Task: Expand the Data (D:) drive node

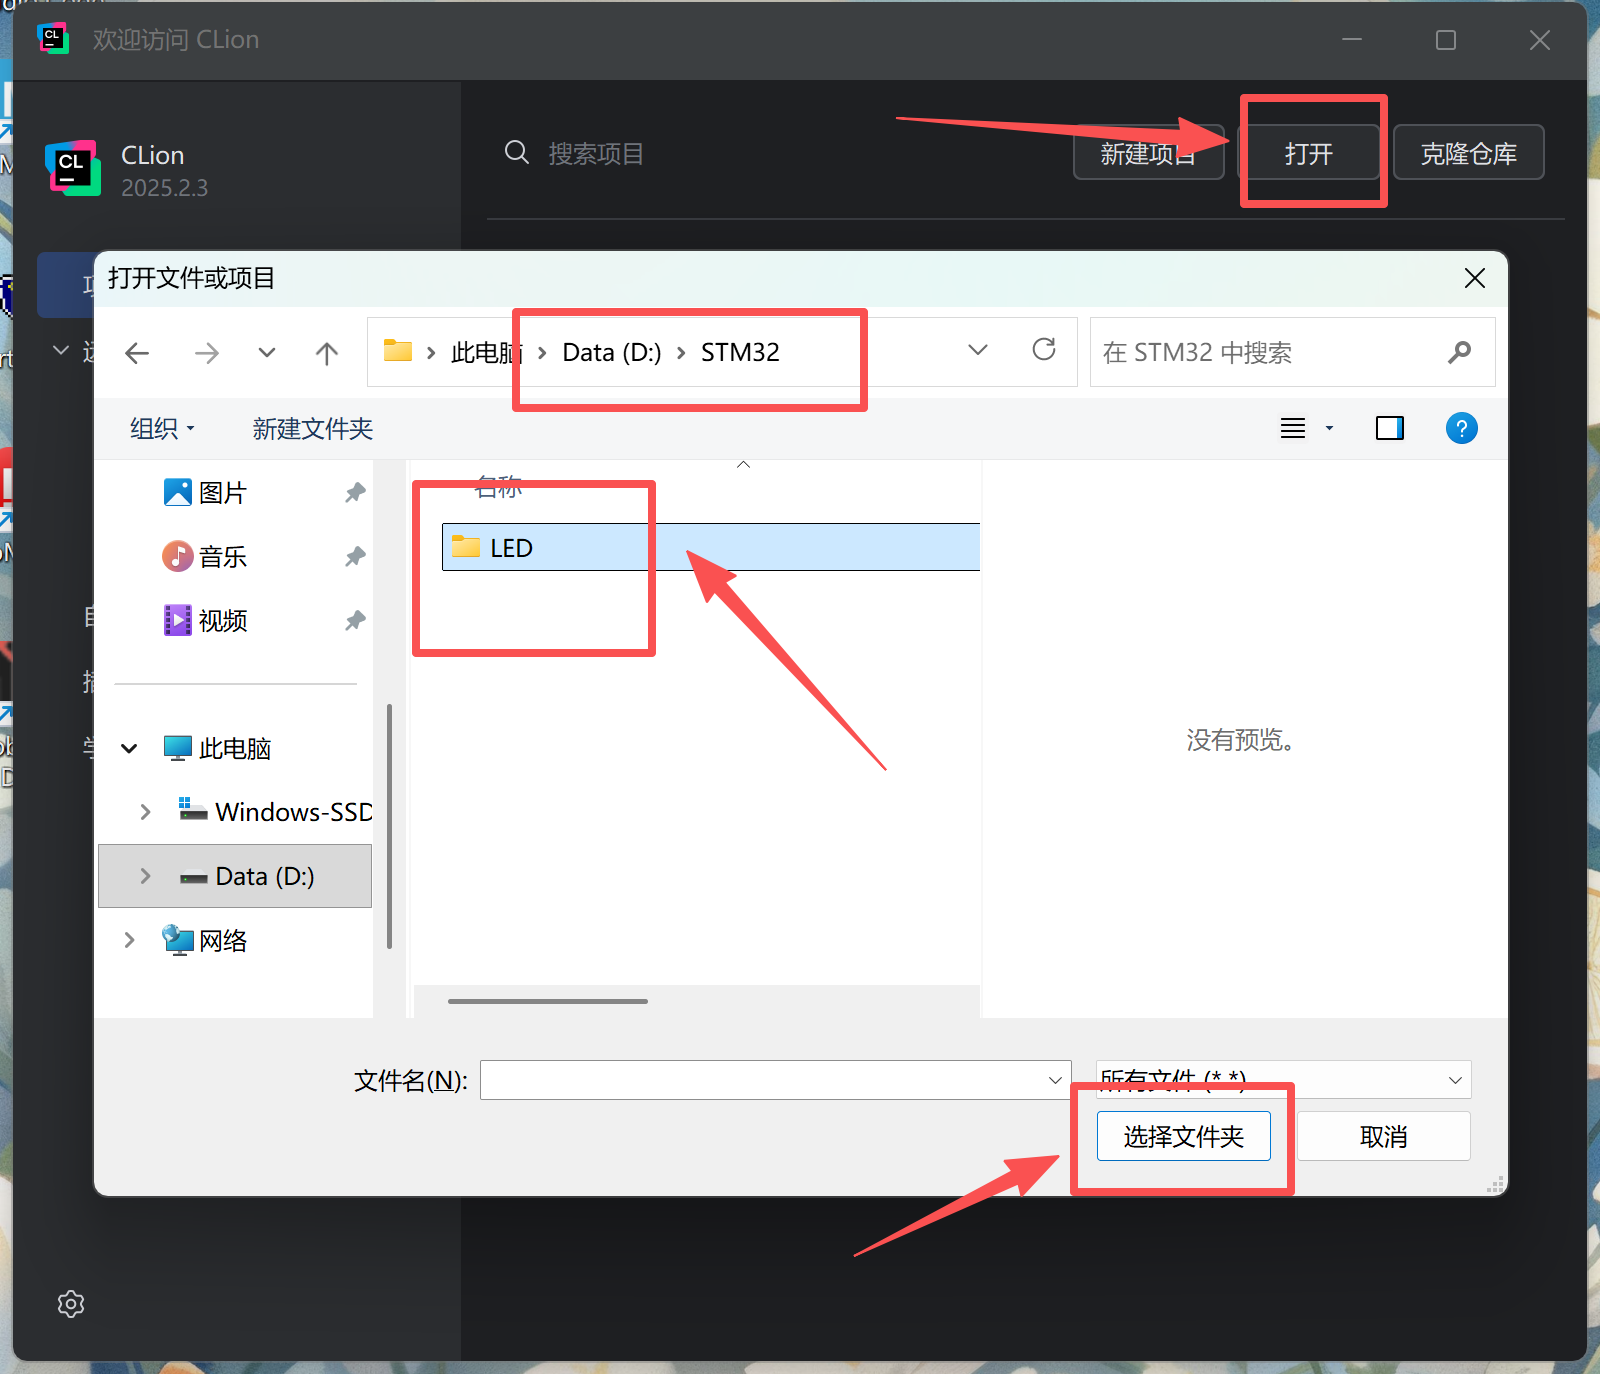Action: (146, 876)
